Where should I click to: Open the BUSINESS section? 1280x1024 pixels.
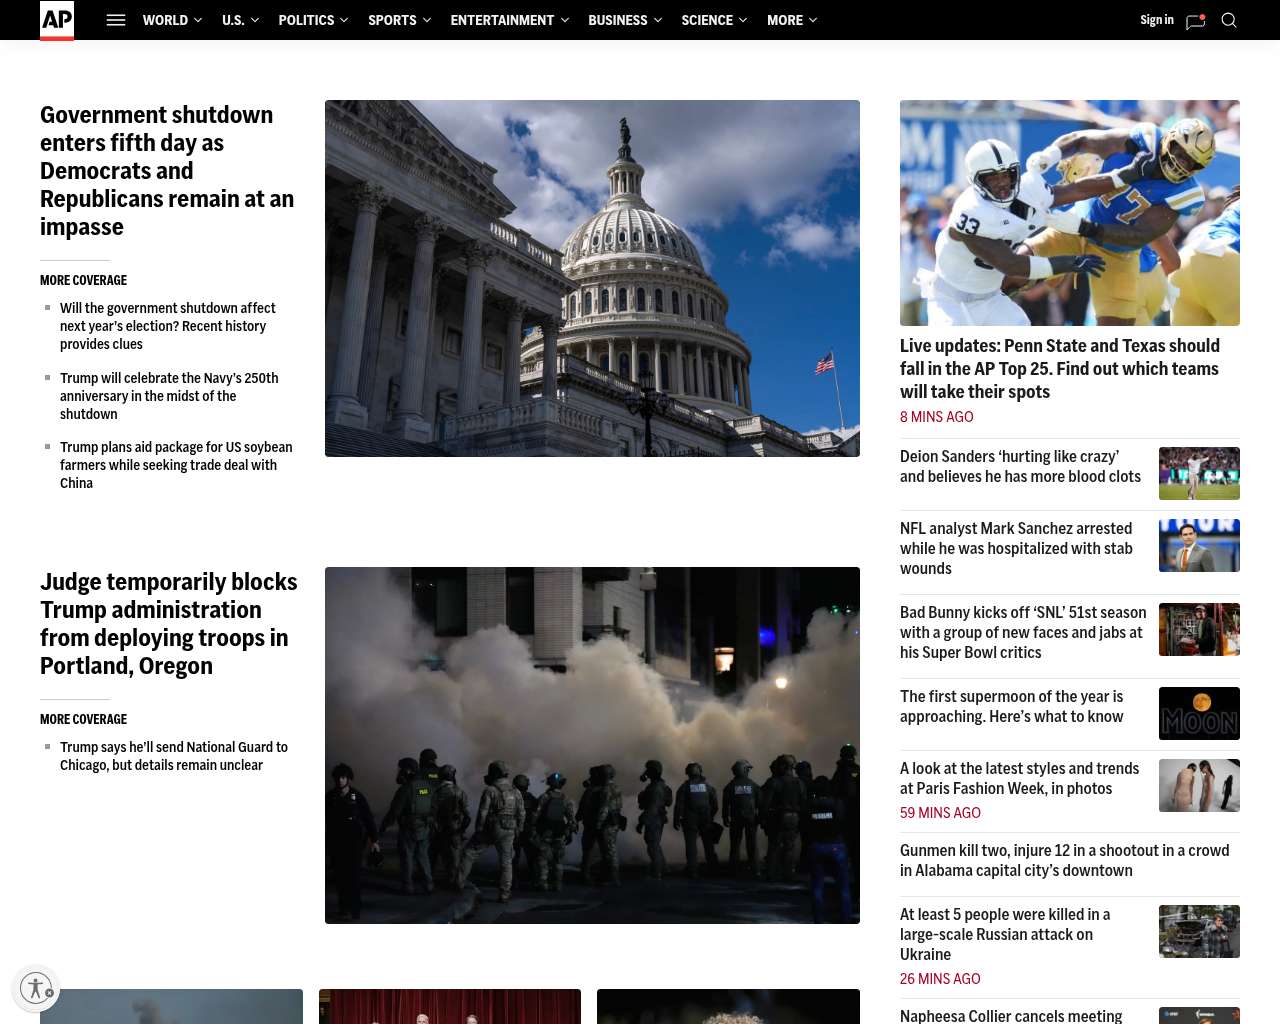tap(618, 20)
